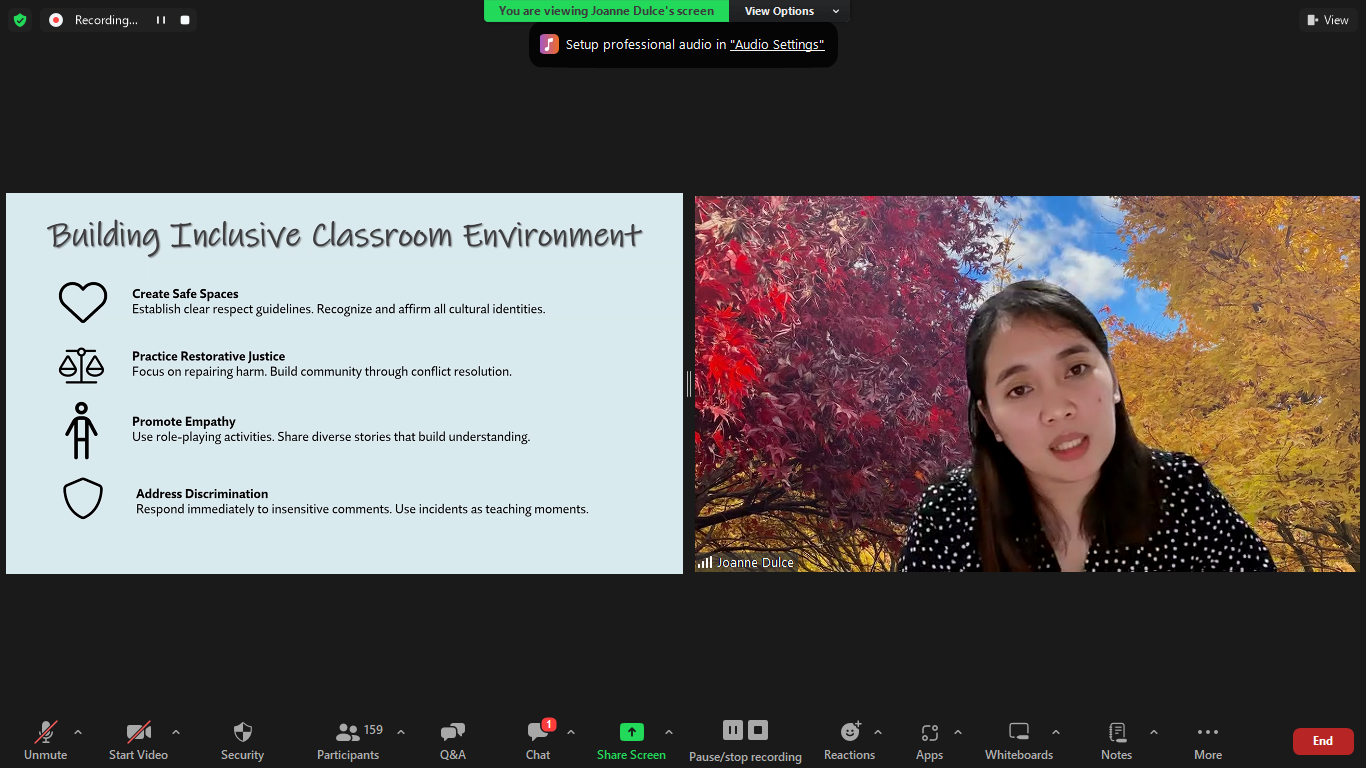Expand audio options arrow beside Unmute
Viewport: 1366px width, 768px height.
coord(78,732)
